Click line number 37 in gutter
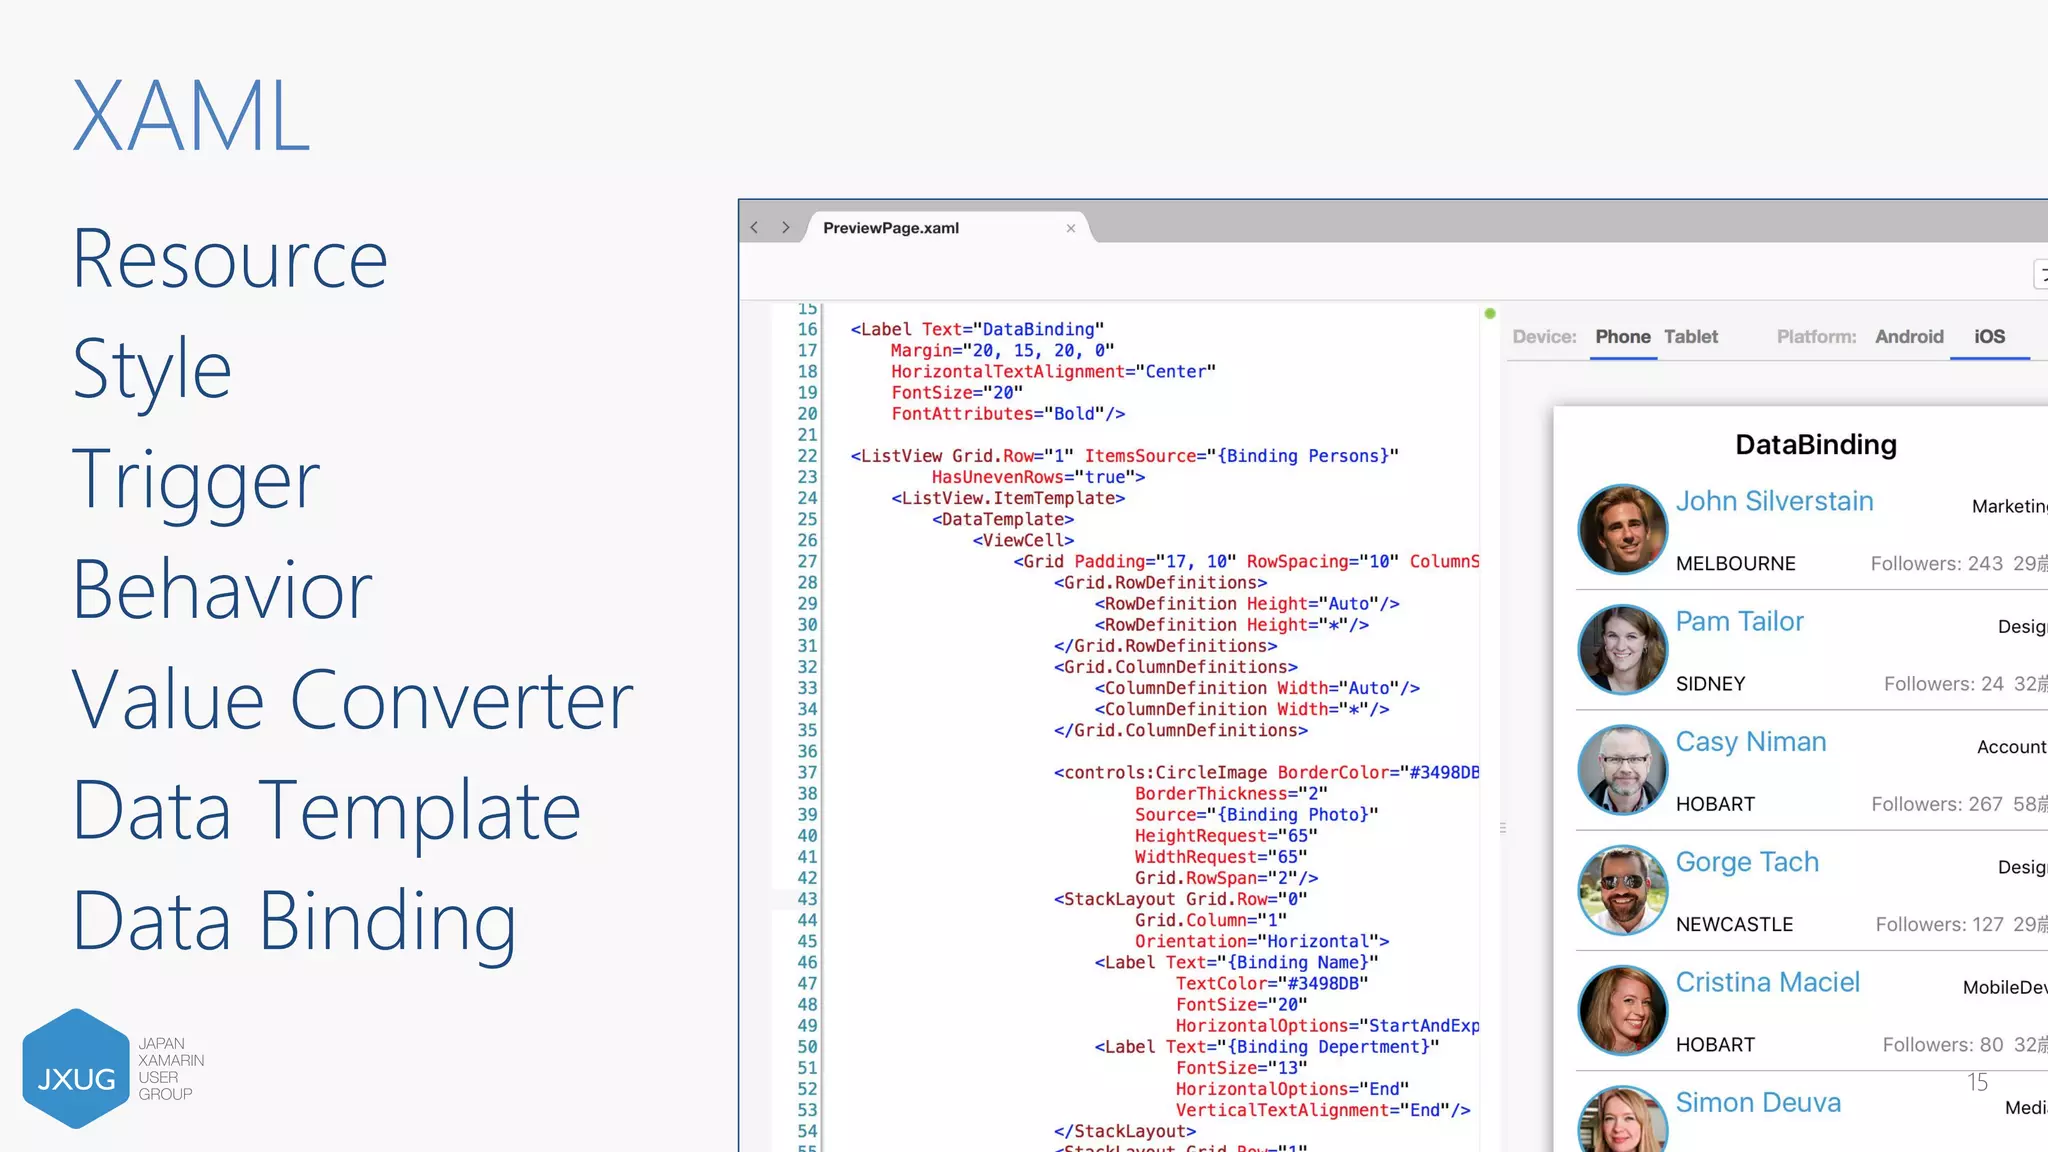Screen dimensions: 2048x1152 point(807,773)
